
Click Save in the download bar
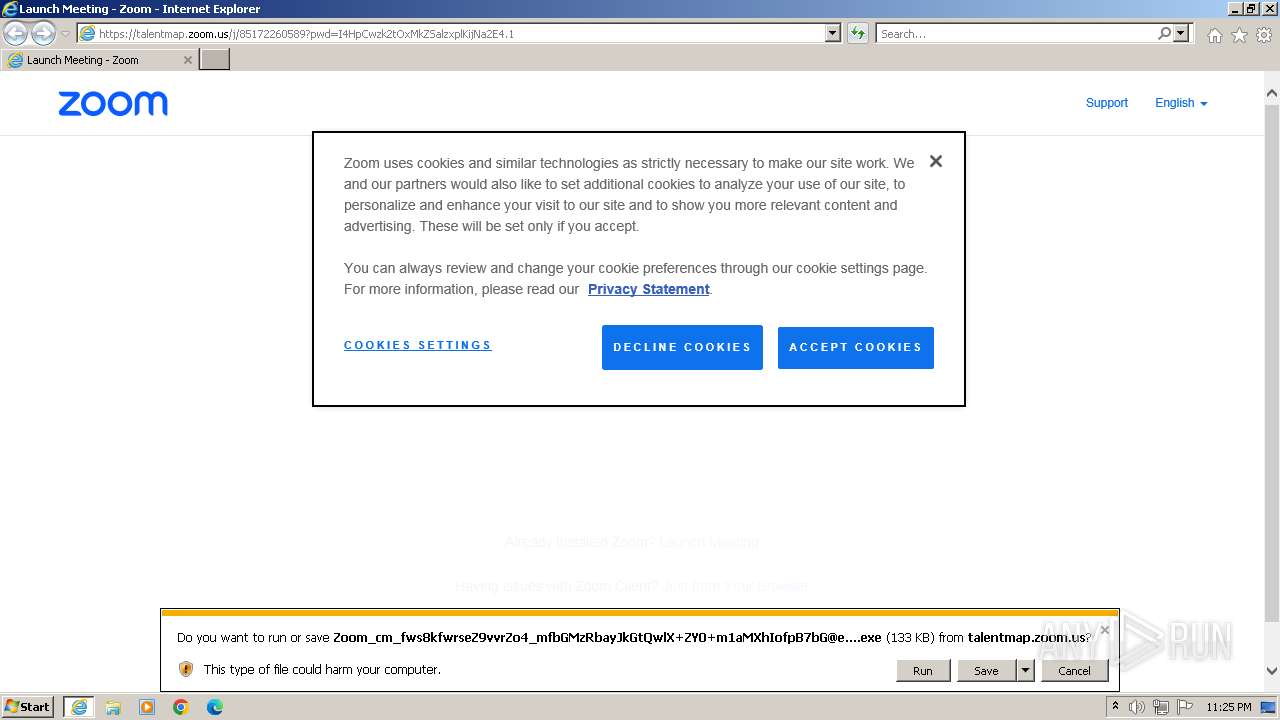[x=986, y=670]
